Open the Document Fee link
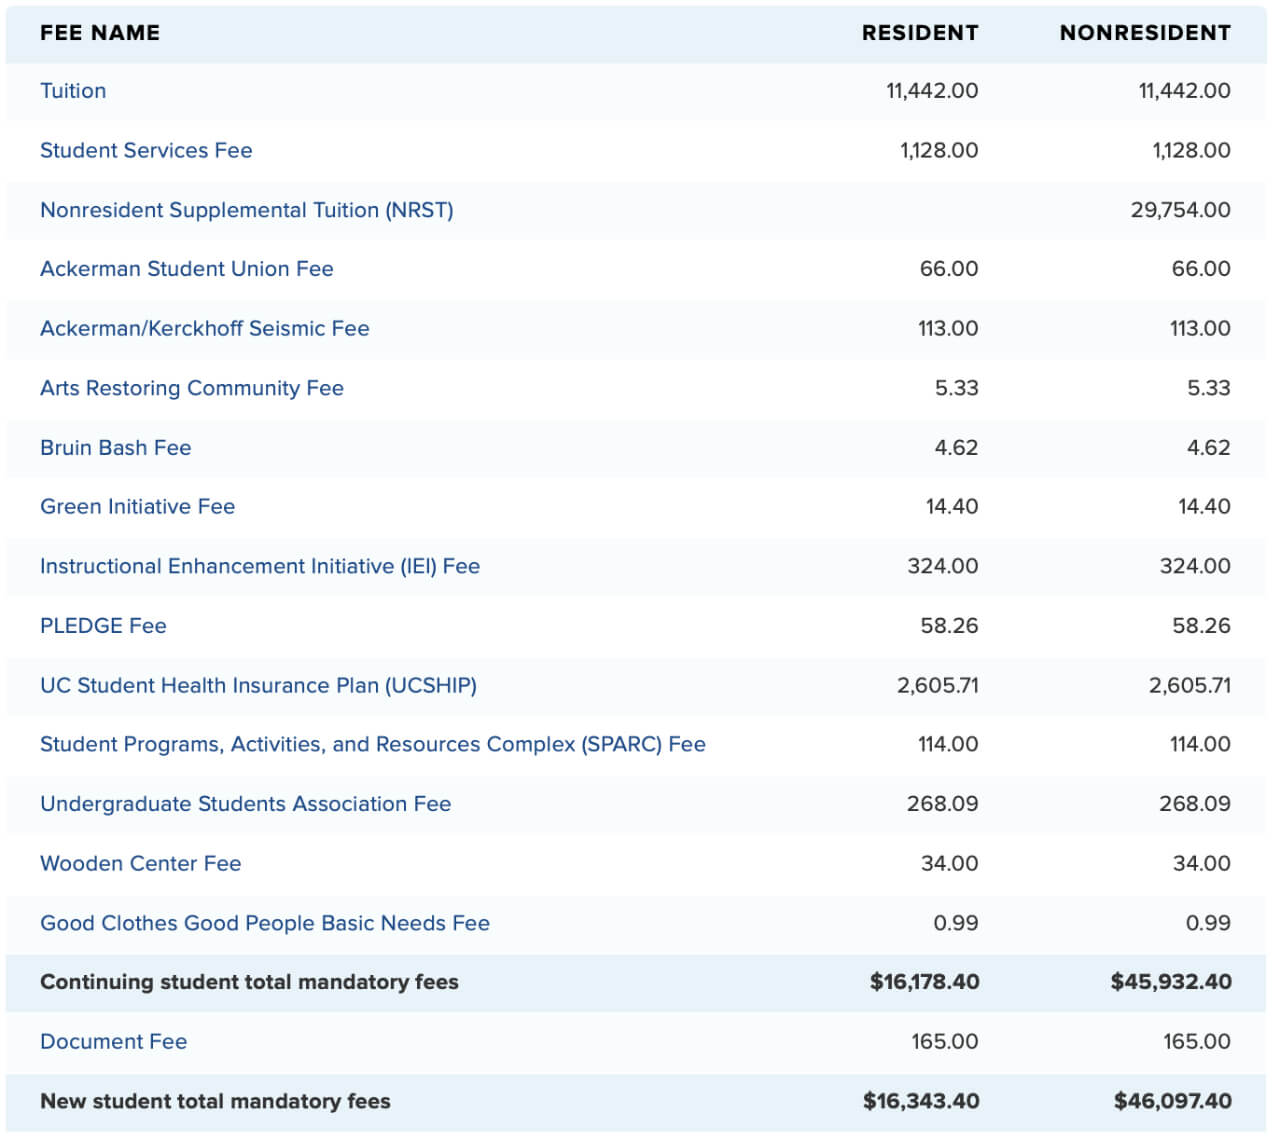 click(114, 1041)
